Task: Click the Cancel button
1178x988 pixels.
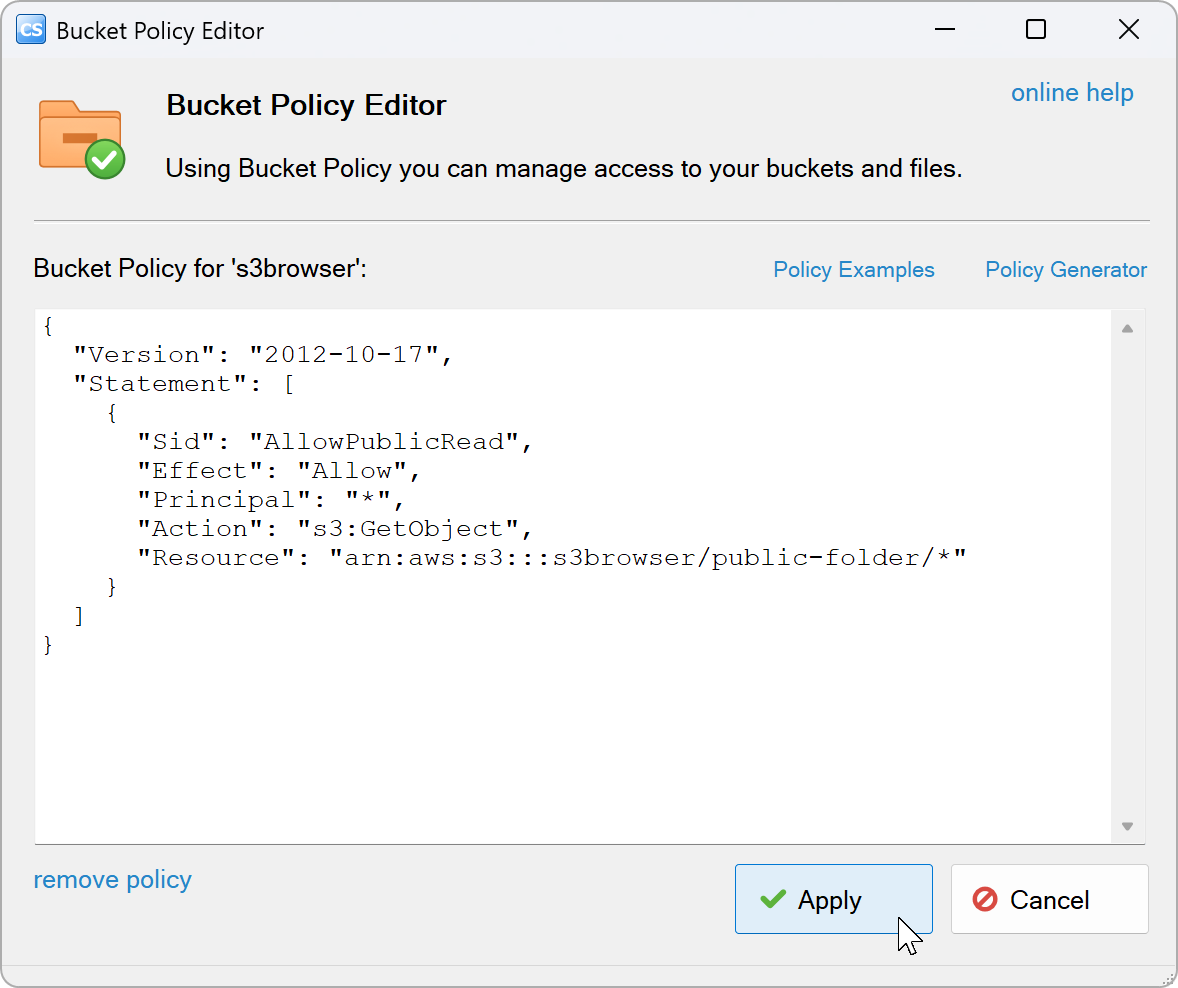Action: pyautogui.click(x=1049, y=899)
